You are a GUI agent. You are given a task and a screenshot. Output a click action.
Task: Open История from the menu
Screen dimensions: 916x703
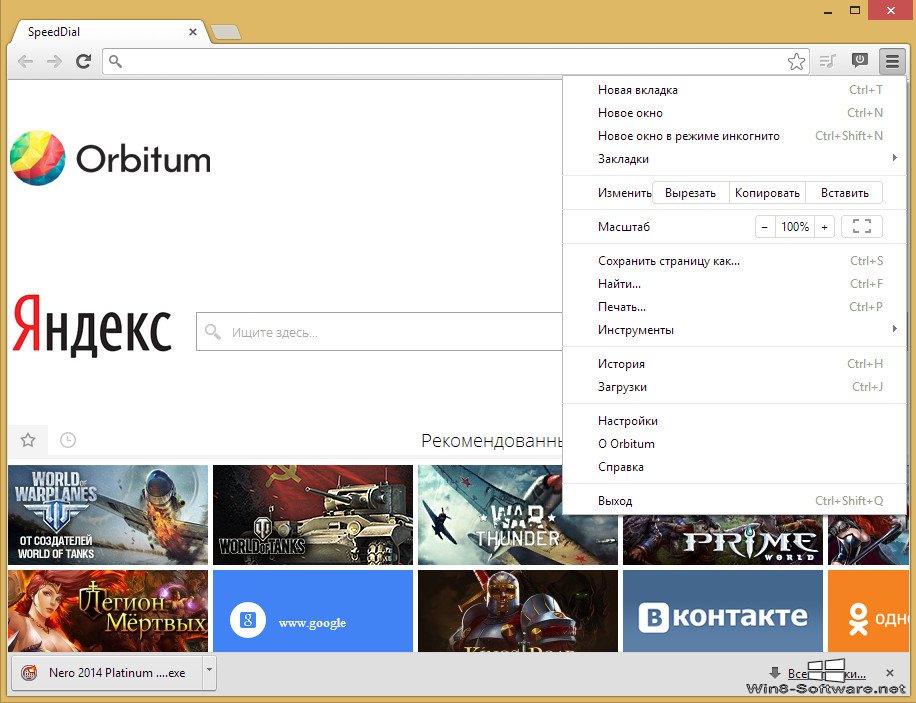coord(734,363)
